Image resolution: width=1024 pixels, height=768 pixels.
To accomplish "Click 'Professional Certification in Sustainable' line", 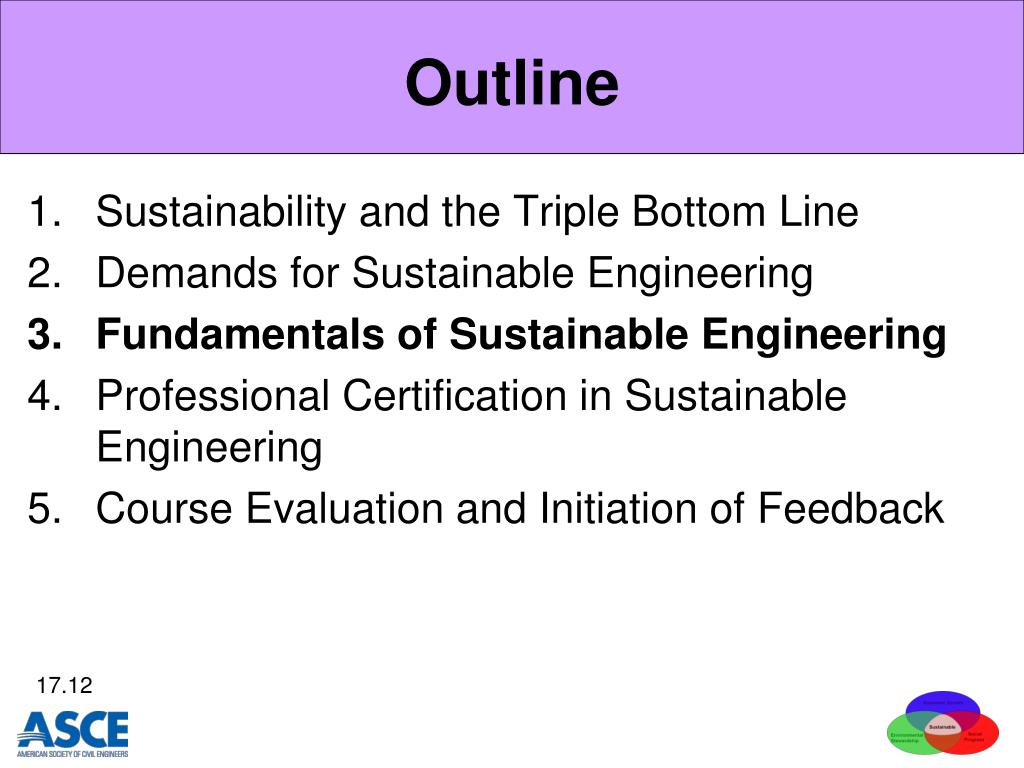I will (471, 396).
